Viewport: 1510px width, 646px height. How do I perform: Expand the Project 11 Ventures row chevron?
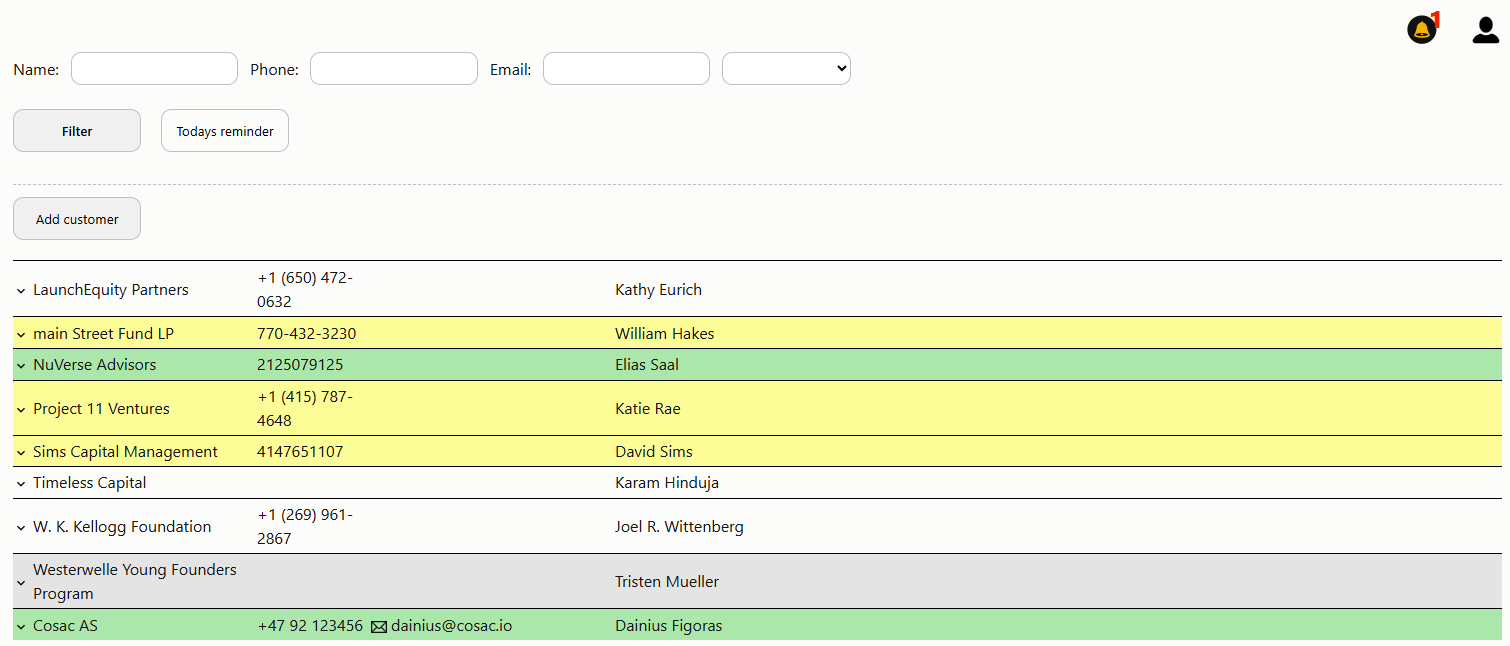pyautogui.click(x=21, y=410)
